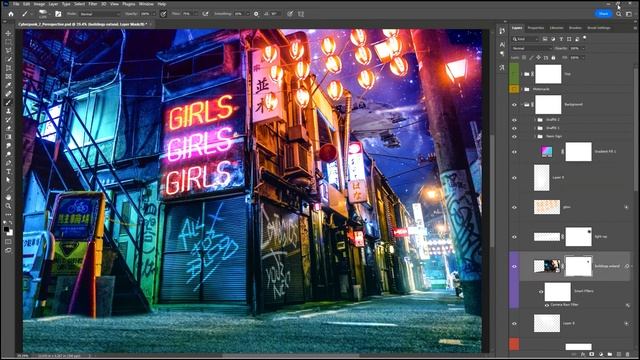Select the Gradient tool
The height and width of the screenshot is (360, 640).
coord(8,137)
